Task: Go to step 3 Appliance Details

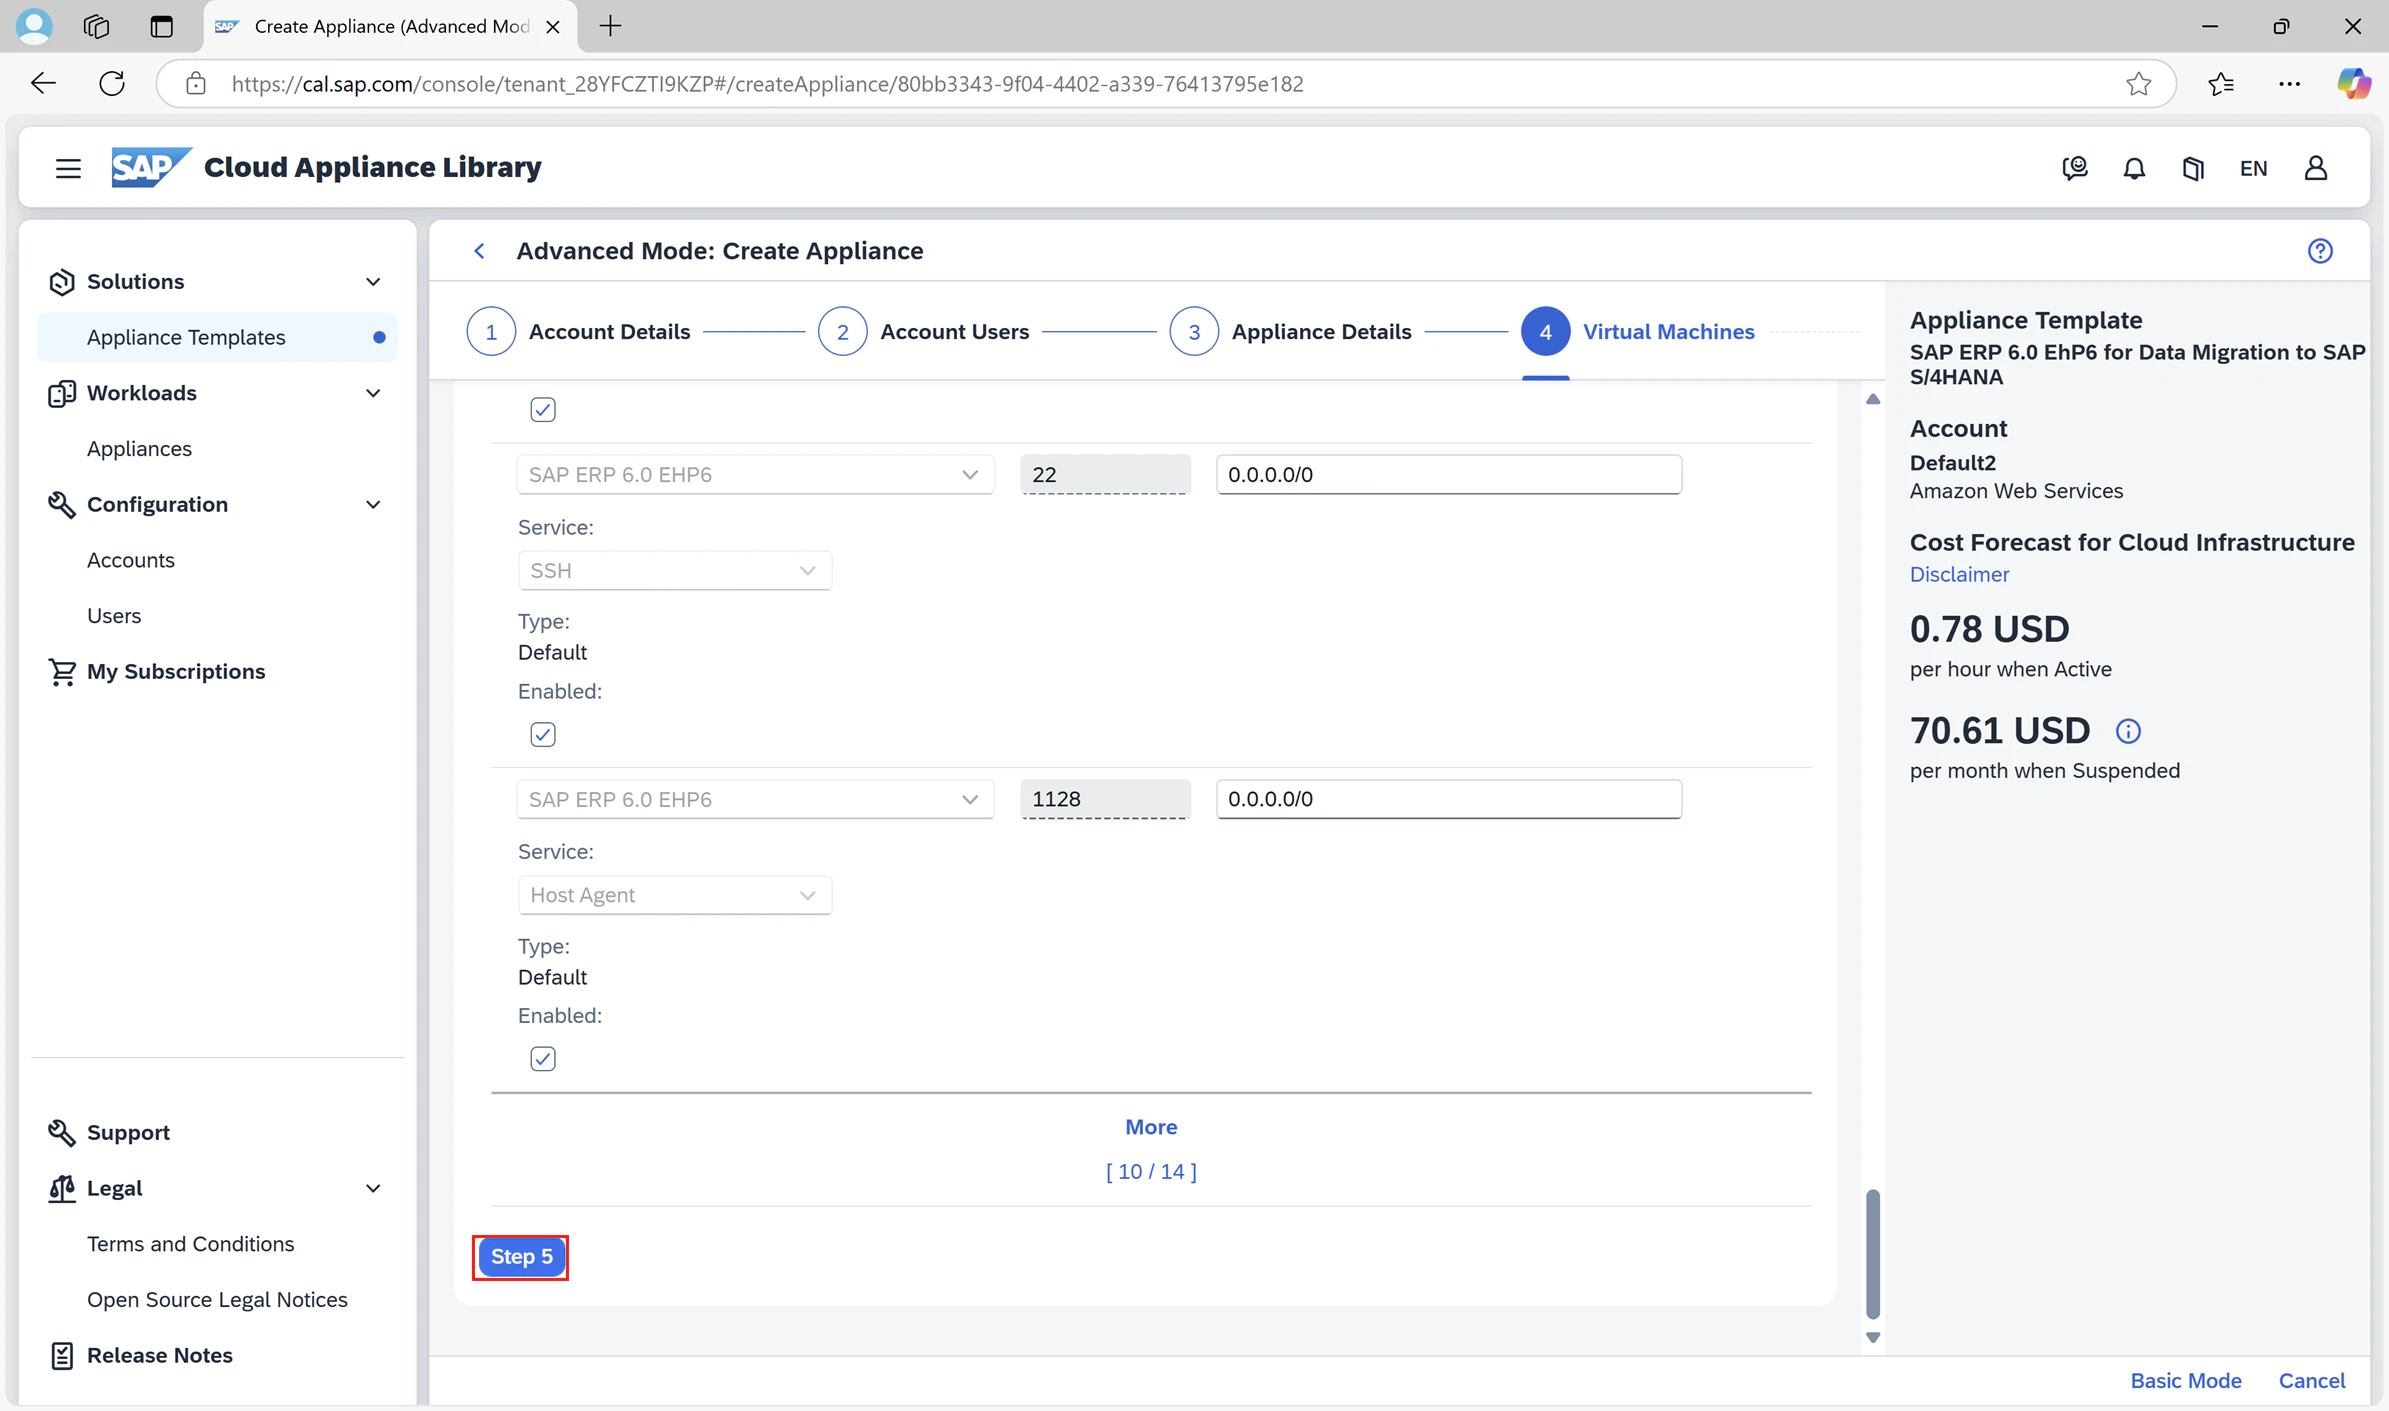Action: coord(1291,332)
